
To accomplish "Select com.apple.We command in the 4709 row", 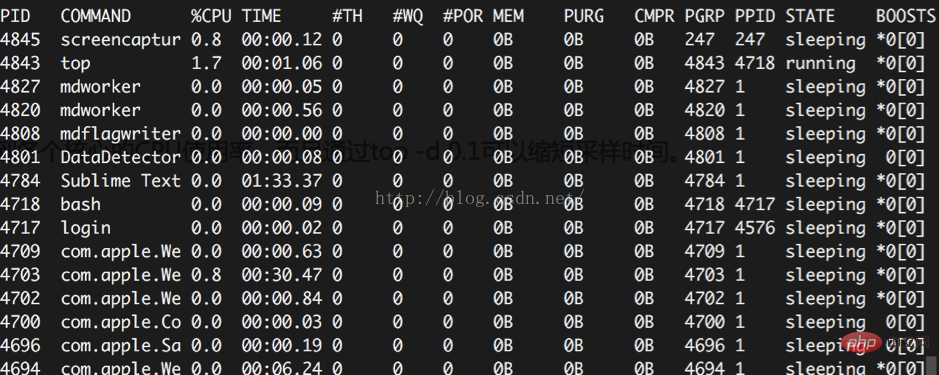I will coord(120,252).
